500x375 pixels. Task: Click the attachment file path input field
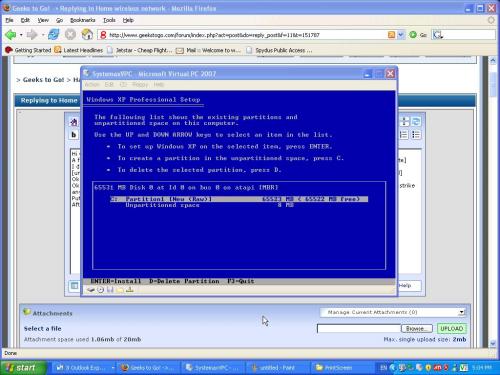tap(359, 329)
